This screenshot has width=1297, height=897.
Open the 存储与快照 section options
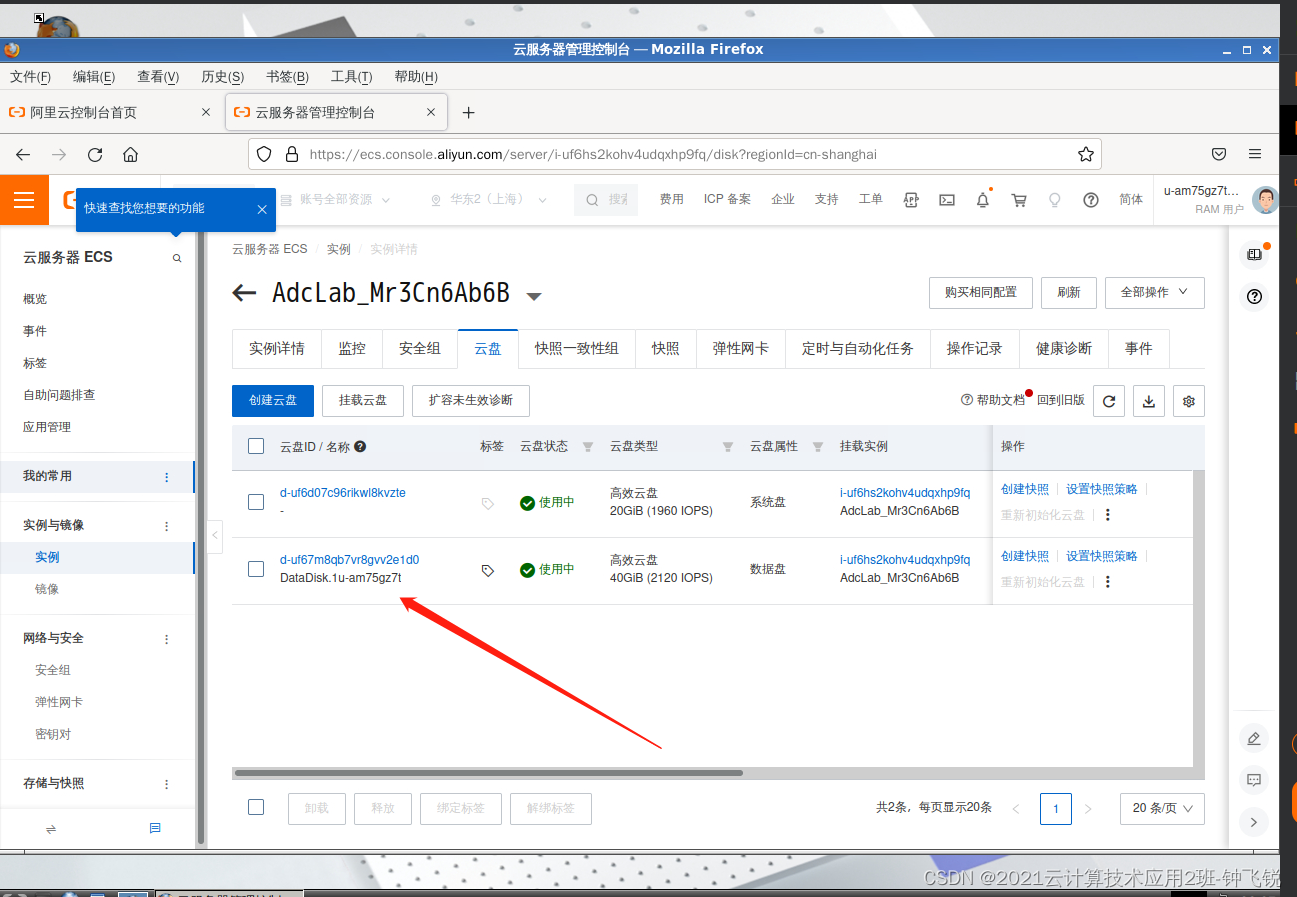(x=167, y=785)
